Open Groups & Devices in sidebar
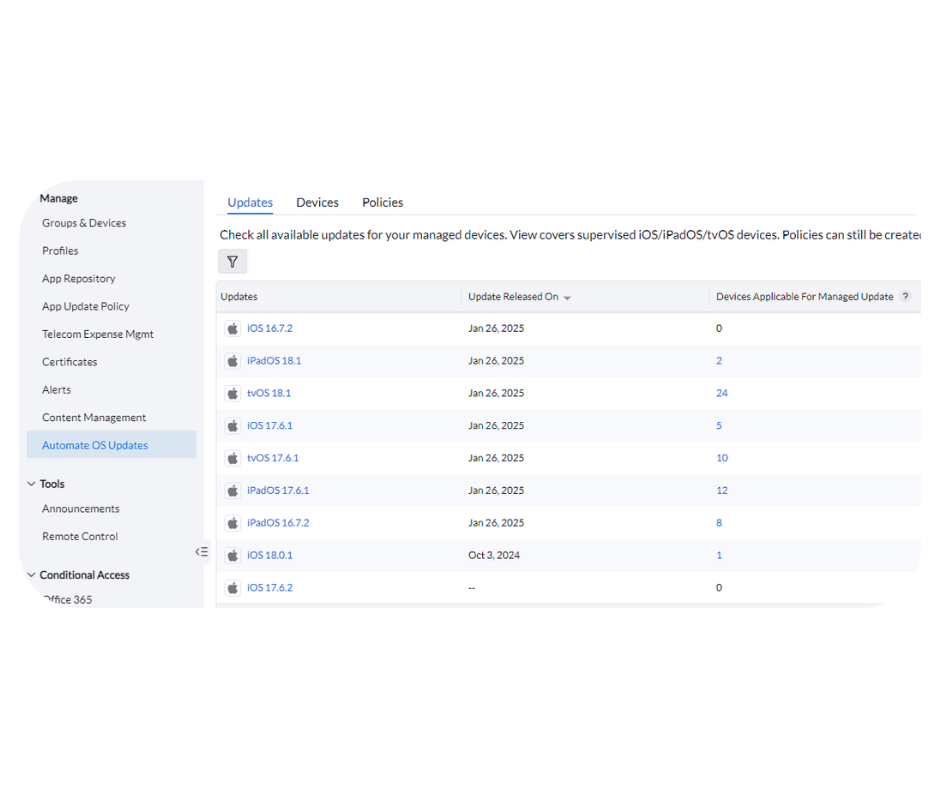This screenshot has height=788, width=940. click(84, 223)
